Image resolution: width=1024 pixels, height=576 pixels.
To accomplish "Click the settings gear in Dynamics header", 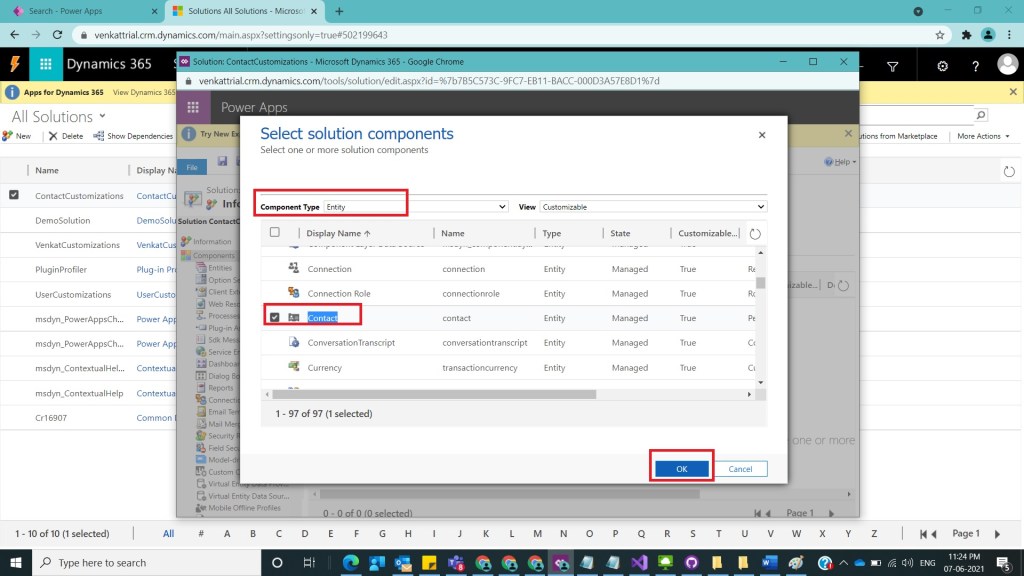I will [942, 66].
